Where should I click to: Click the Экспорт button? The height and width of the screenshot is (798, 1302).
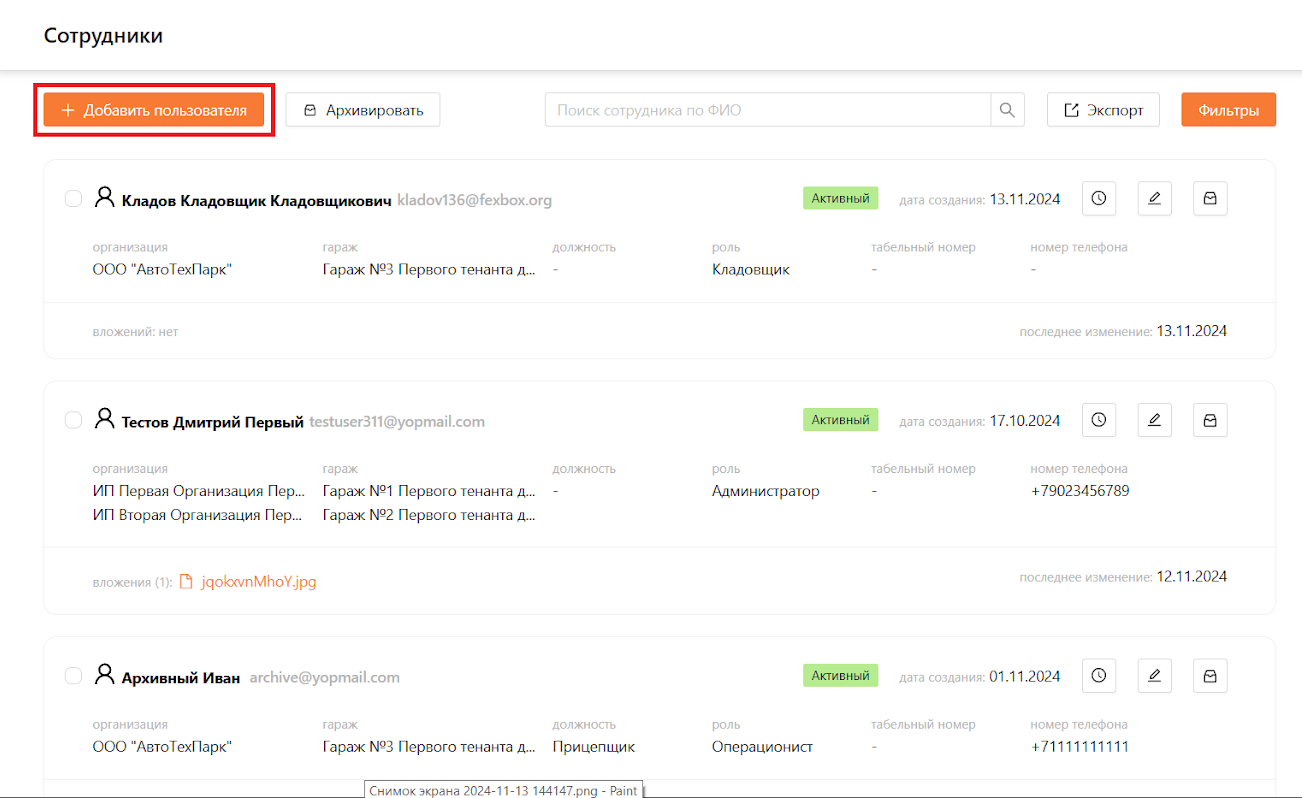point(1103,110)
